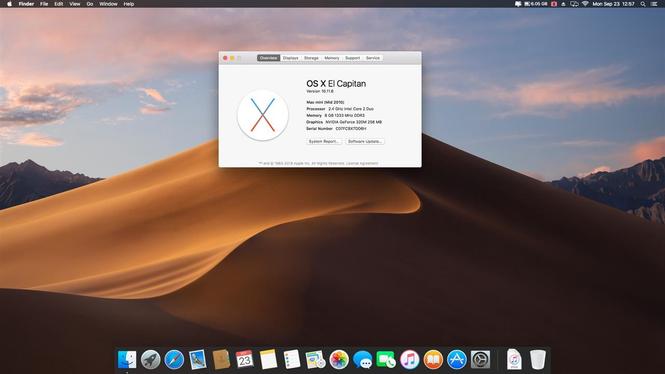The image size is (665, 374).
Task: Open Calendar showing 23 in Dock
Action: tap(245, 360)
